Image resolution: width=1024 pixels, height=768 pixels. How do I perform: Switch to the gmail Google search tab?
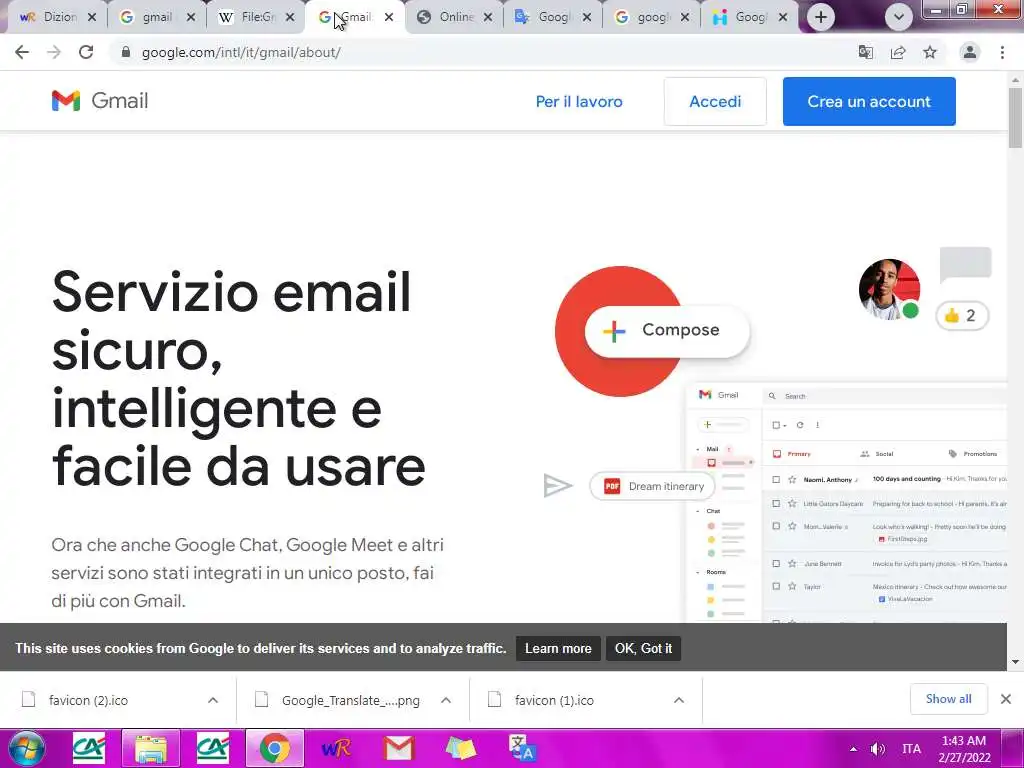[148, 17]
